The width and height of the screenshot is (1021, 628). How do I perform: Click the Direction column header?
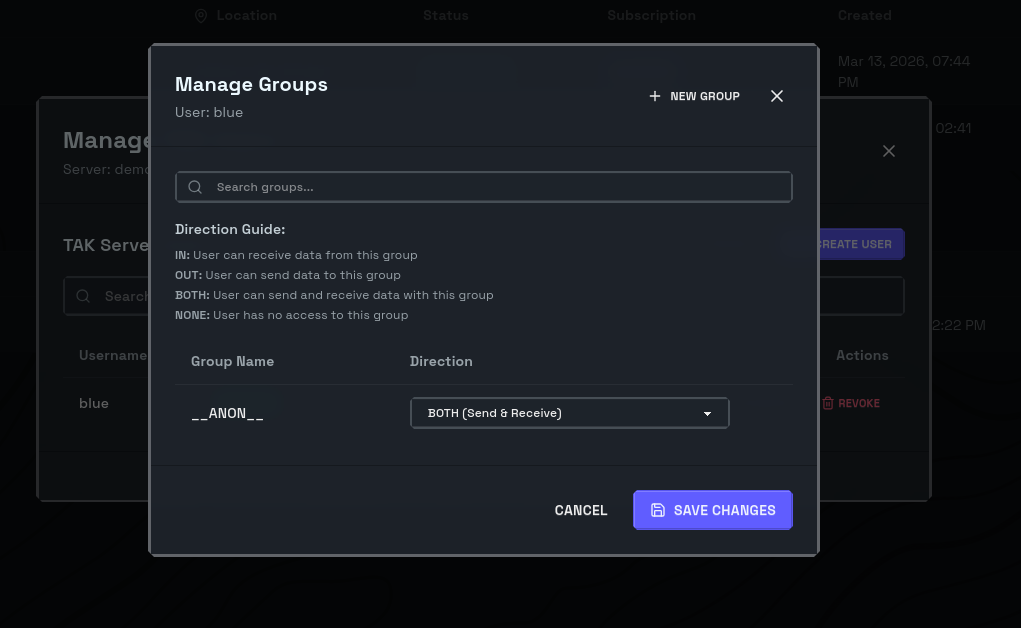tap(441, 361)
